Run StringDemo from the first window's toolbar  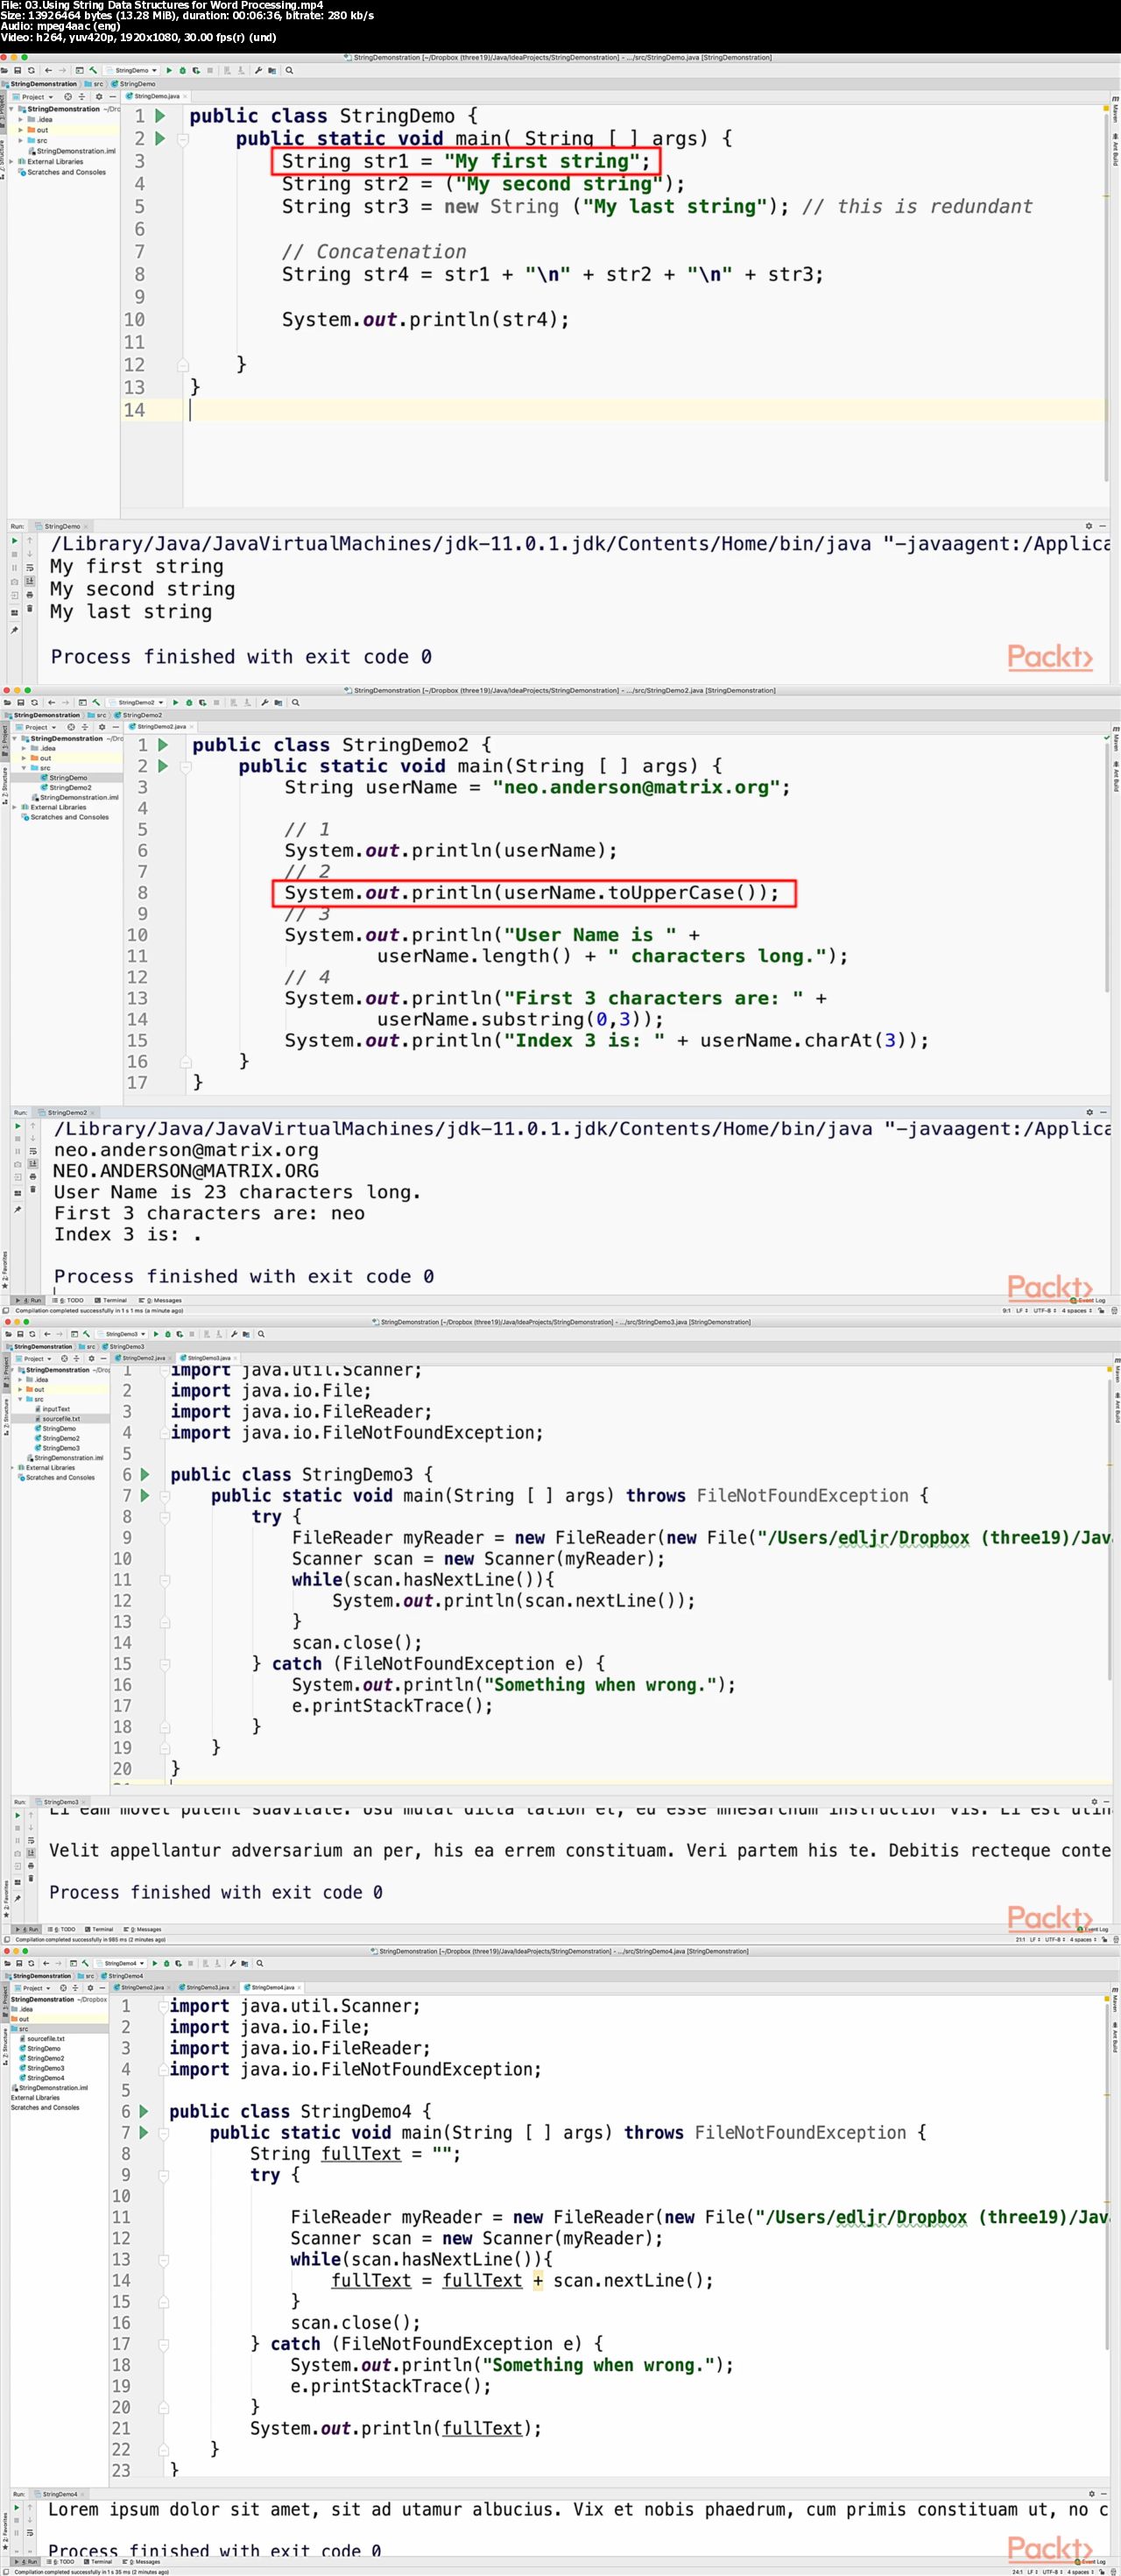coord(169,71)
